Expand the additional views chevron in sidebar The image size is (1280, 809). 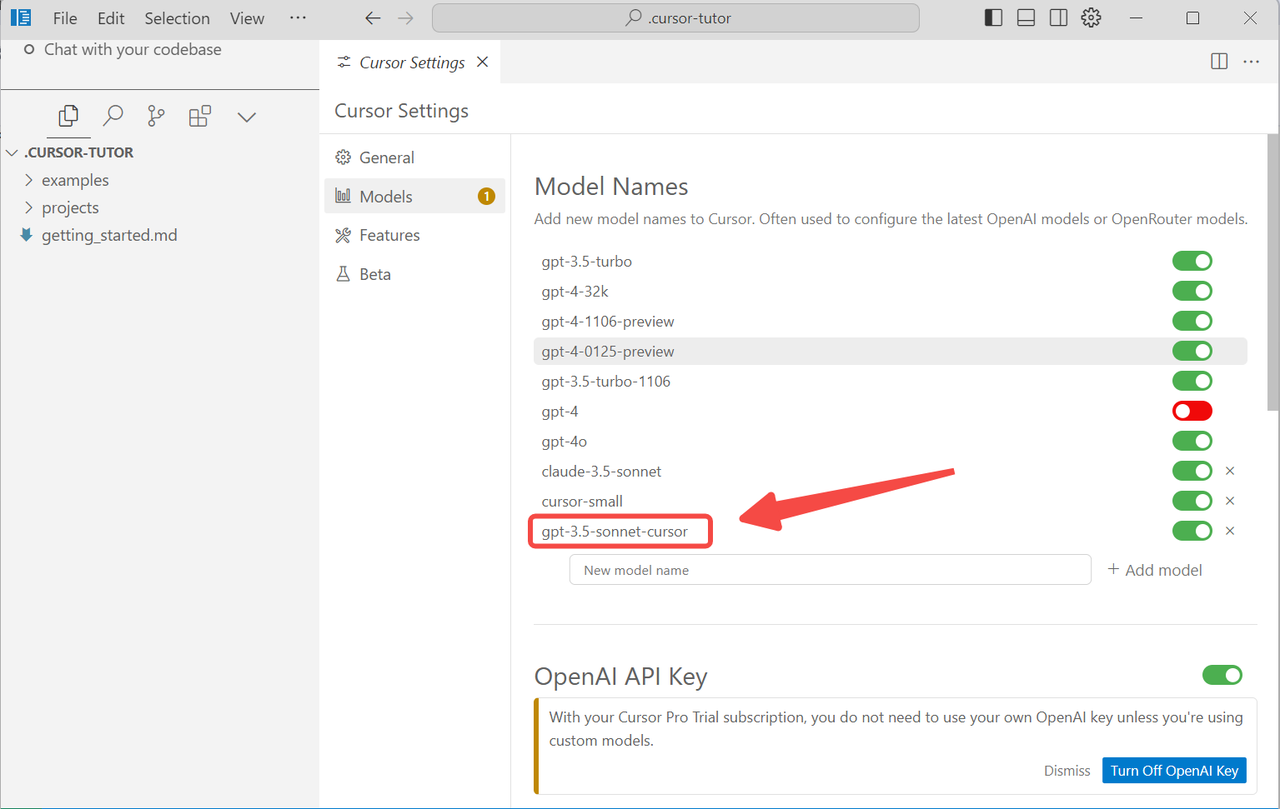click(247, 117)
